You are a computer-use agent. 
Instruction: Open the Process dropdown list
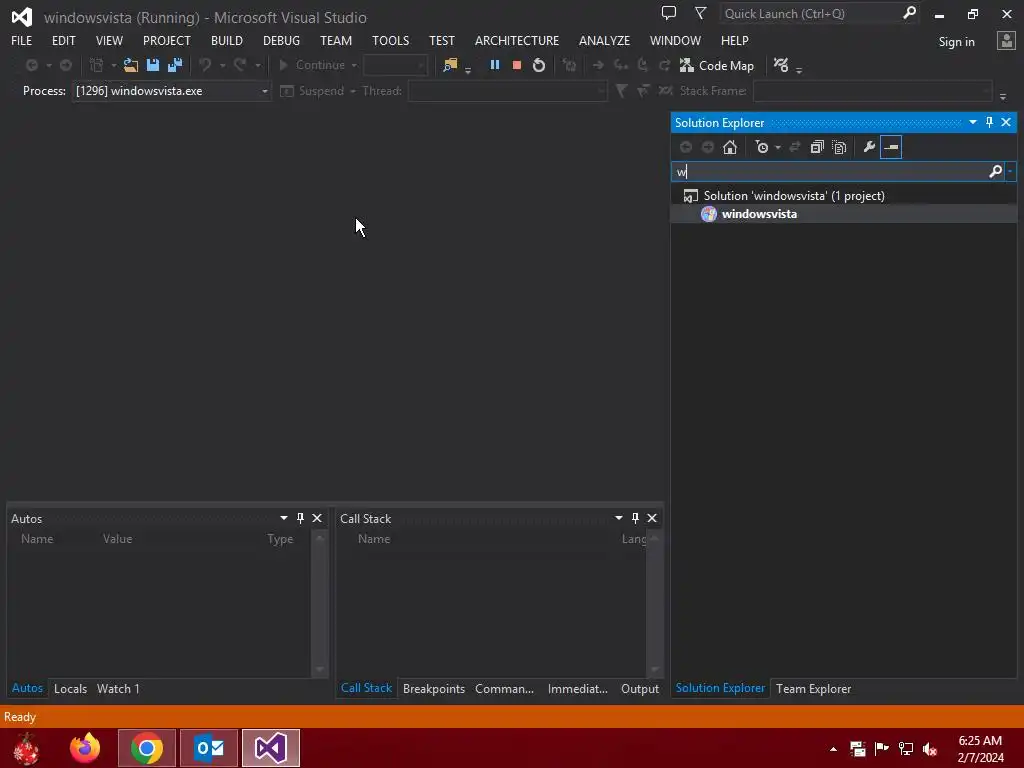click(x=264, y=91)
